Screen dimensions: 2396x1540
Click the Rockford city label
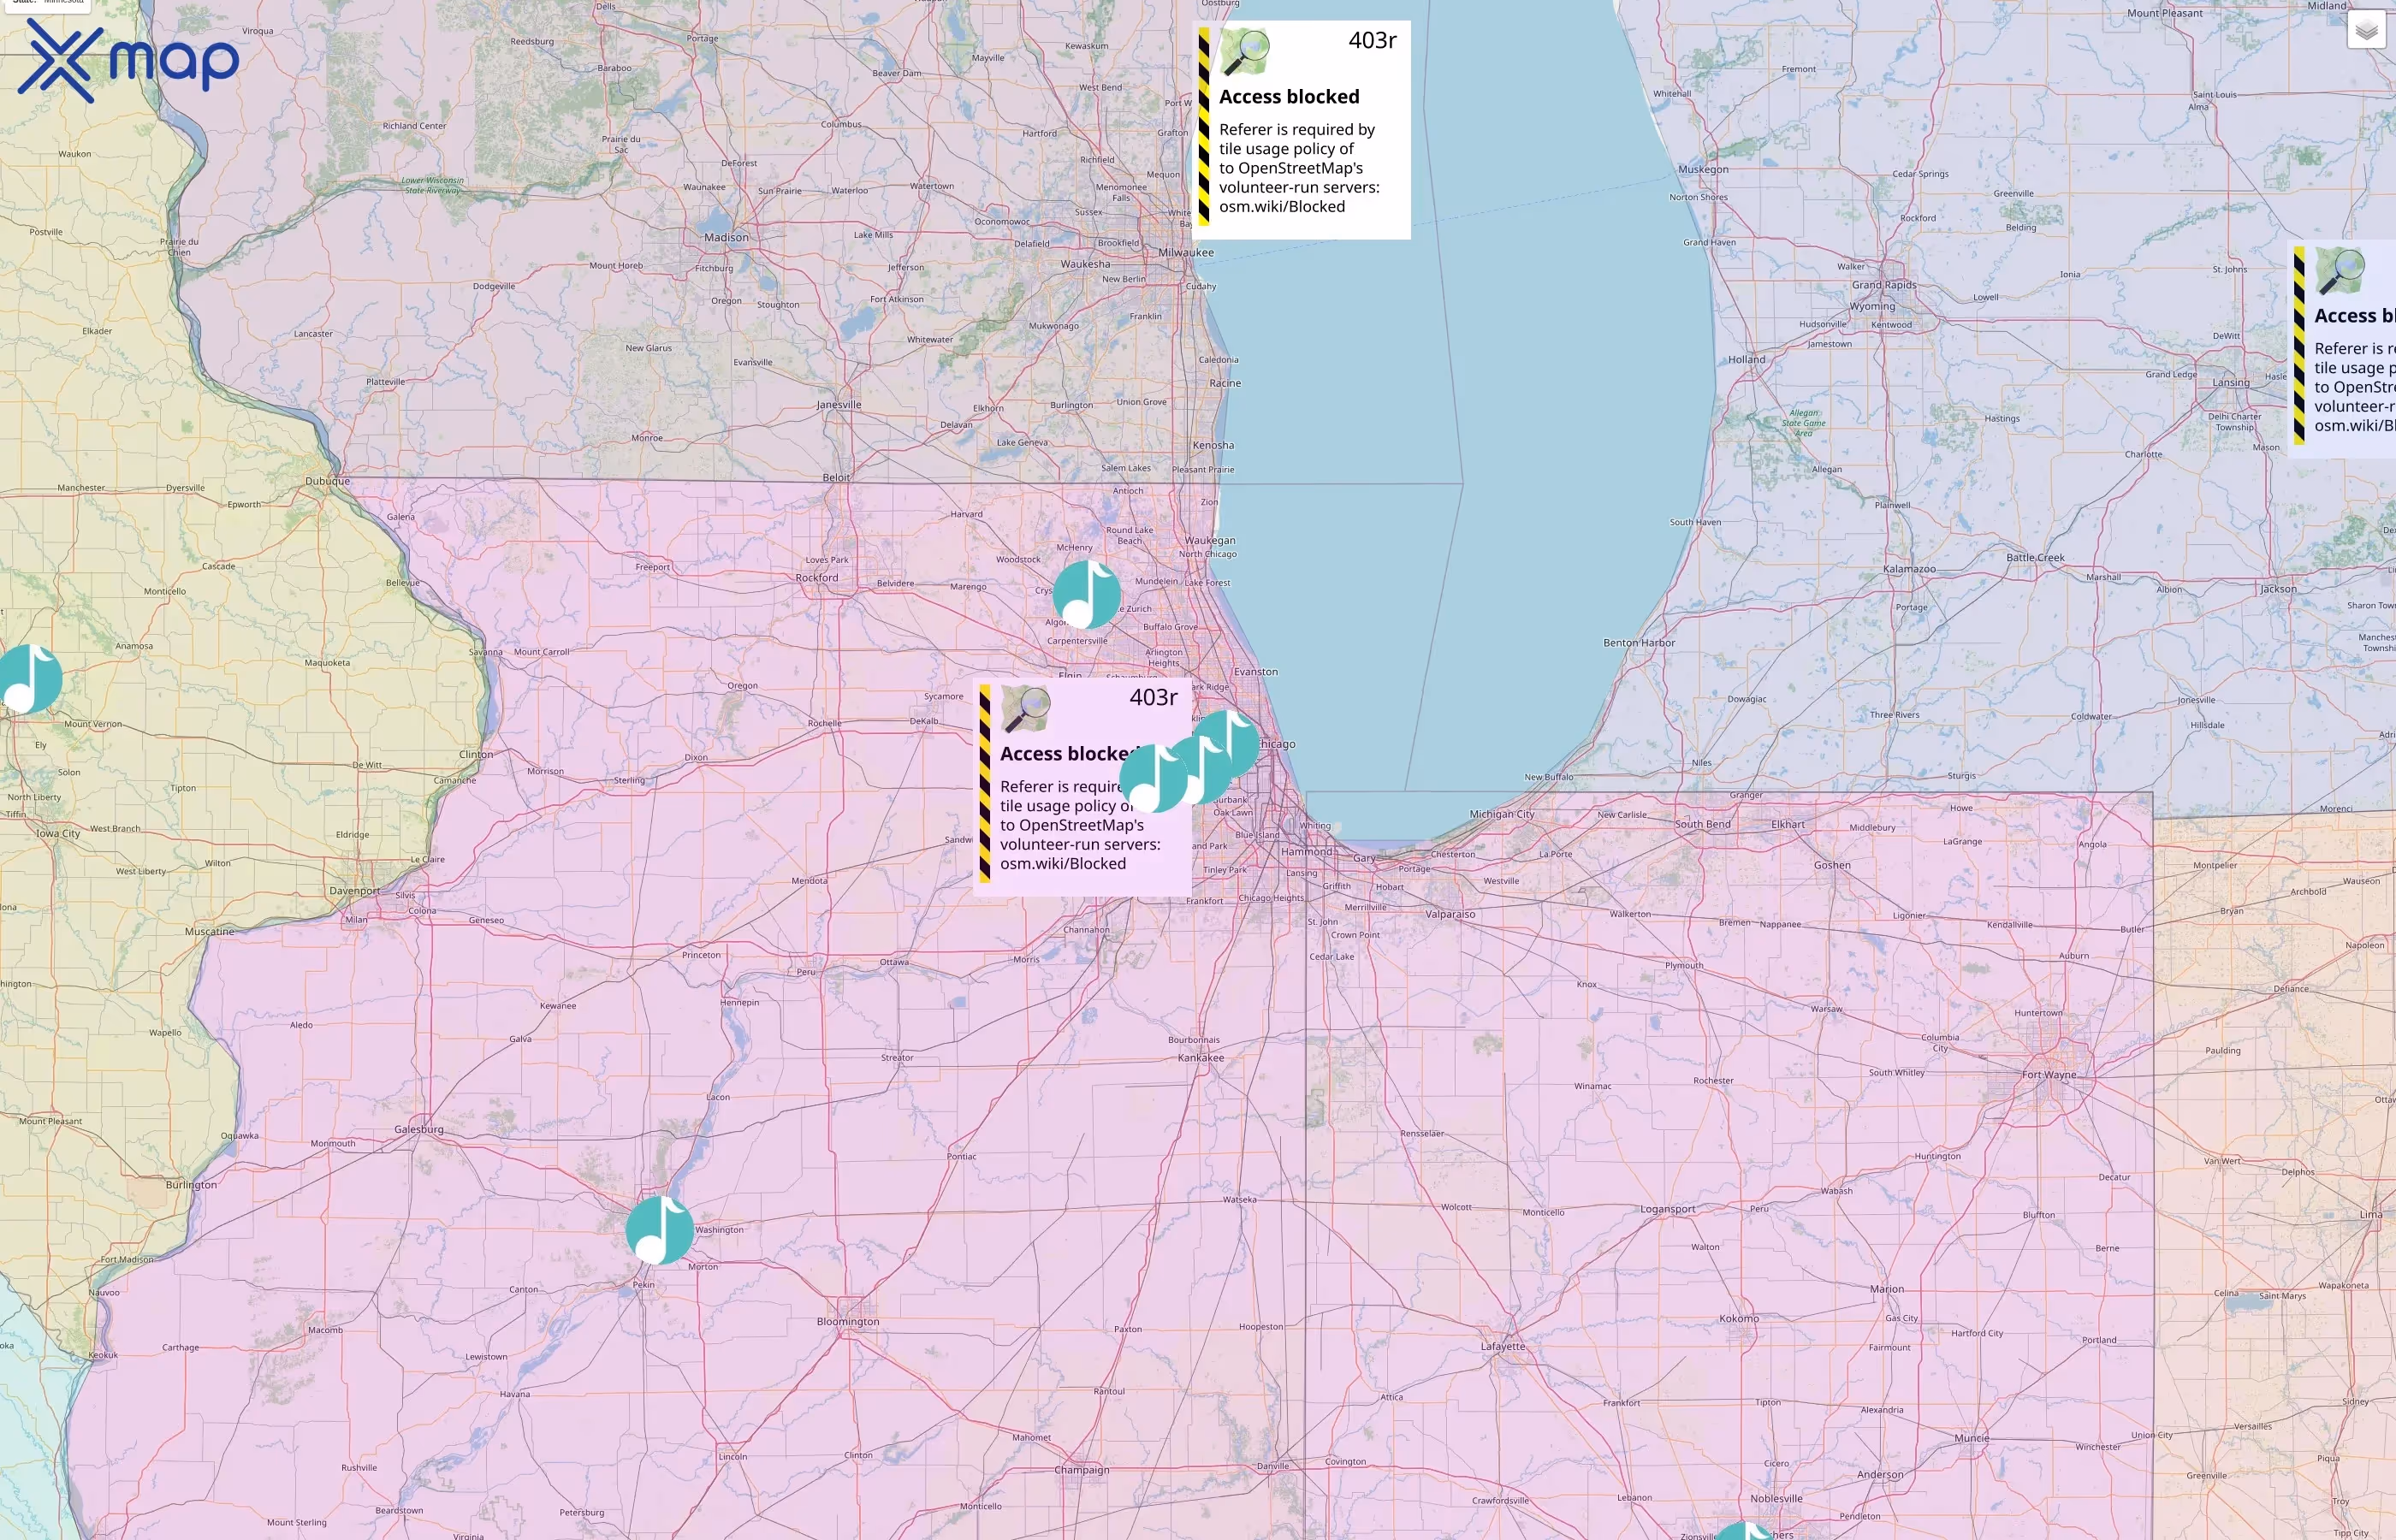click(817, 578)
